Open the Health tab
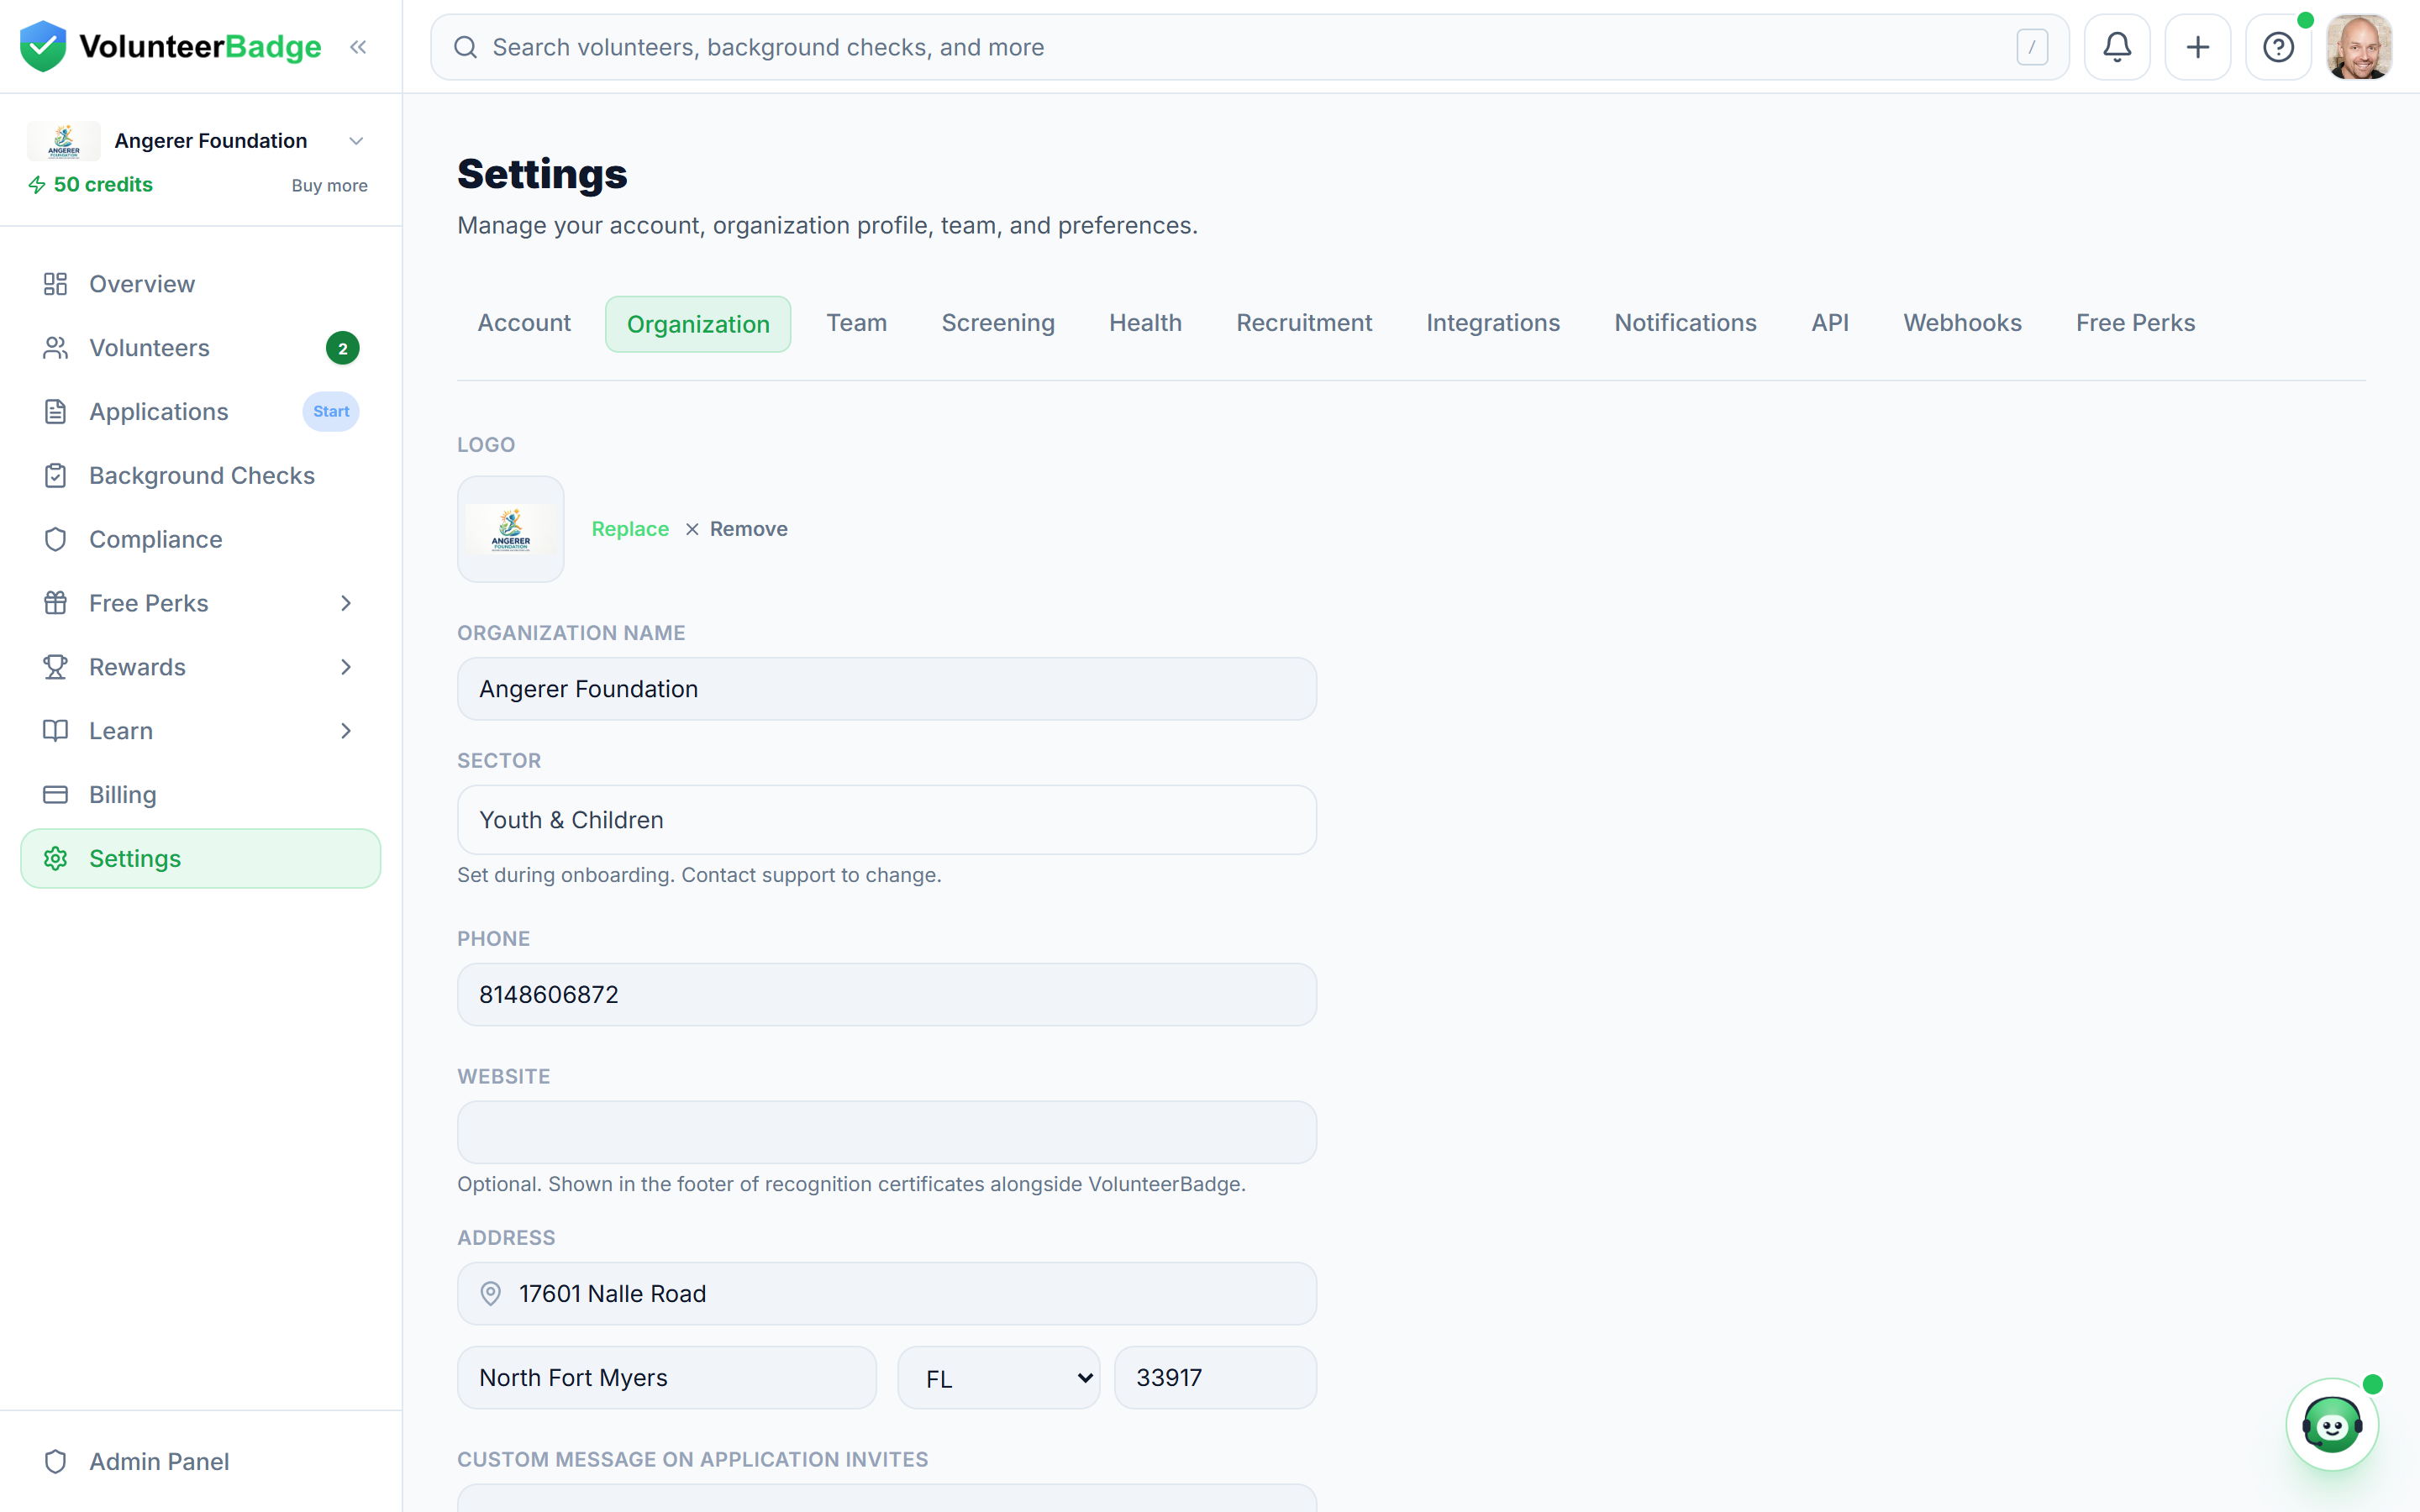Image resolution: width=2420 pixels, height=1512 pixels. 1145,323
